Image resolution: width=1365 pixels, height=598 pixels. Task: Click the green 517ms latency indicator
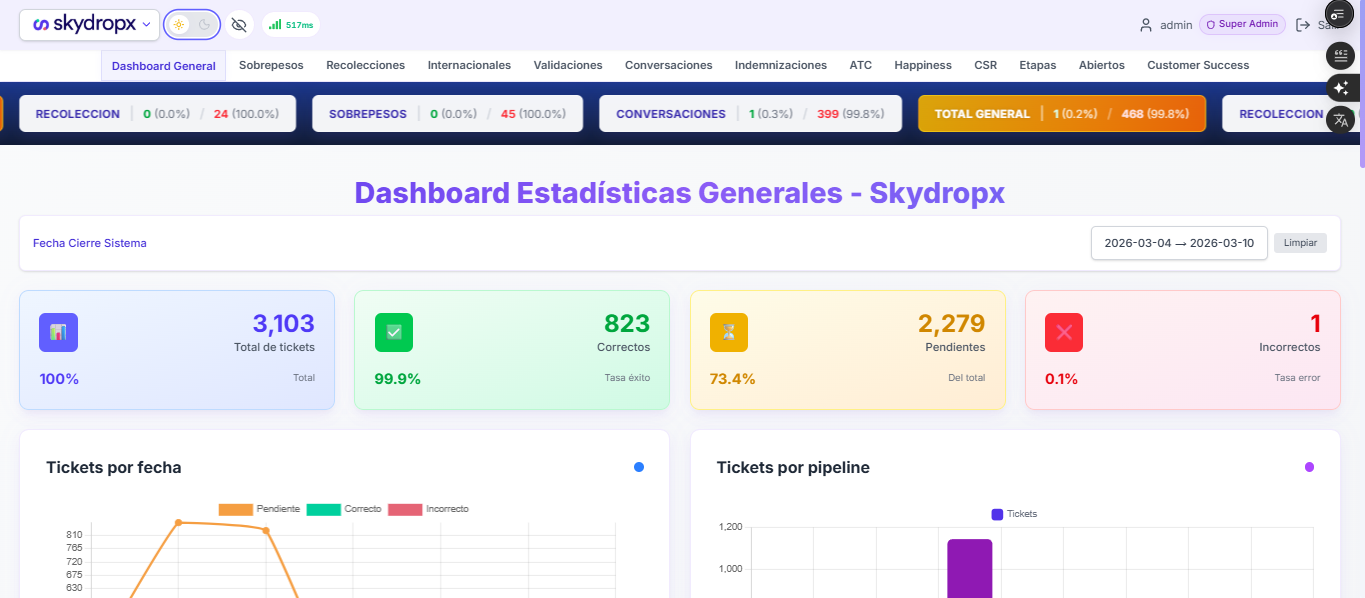coord(289,24)
